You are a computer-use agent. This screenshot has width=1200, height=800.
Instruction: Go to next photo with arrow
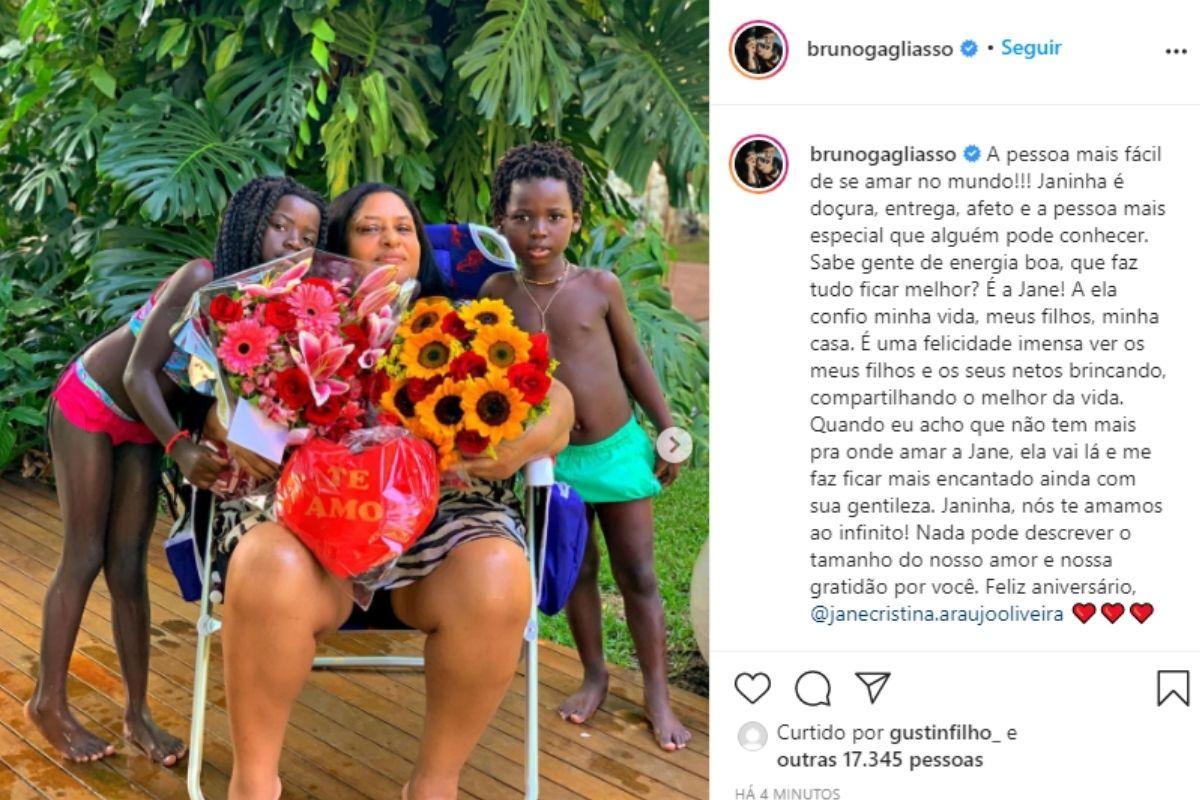pyautogui.click(x=675, y=445)
